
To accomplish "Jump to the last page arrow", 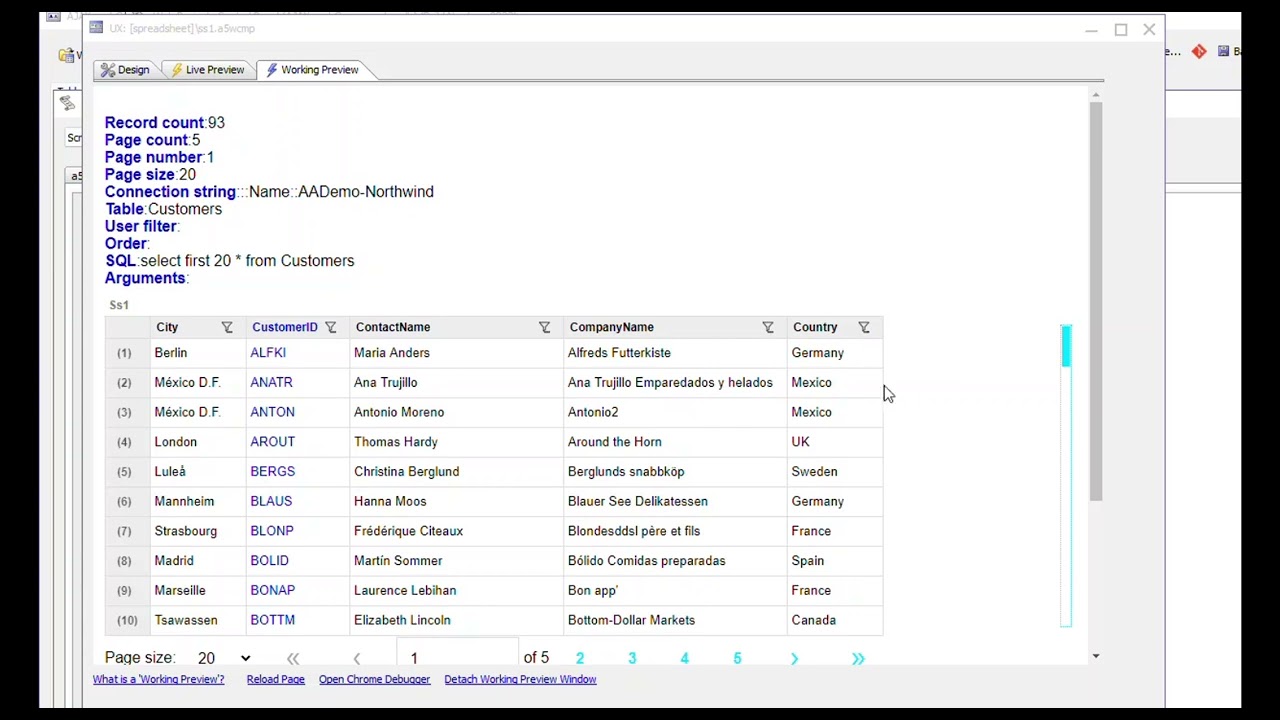I will coord(858,658).
